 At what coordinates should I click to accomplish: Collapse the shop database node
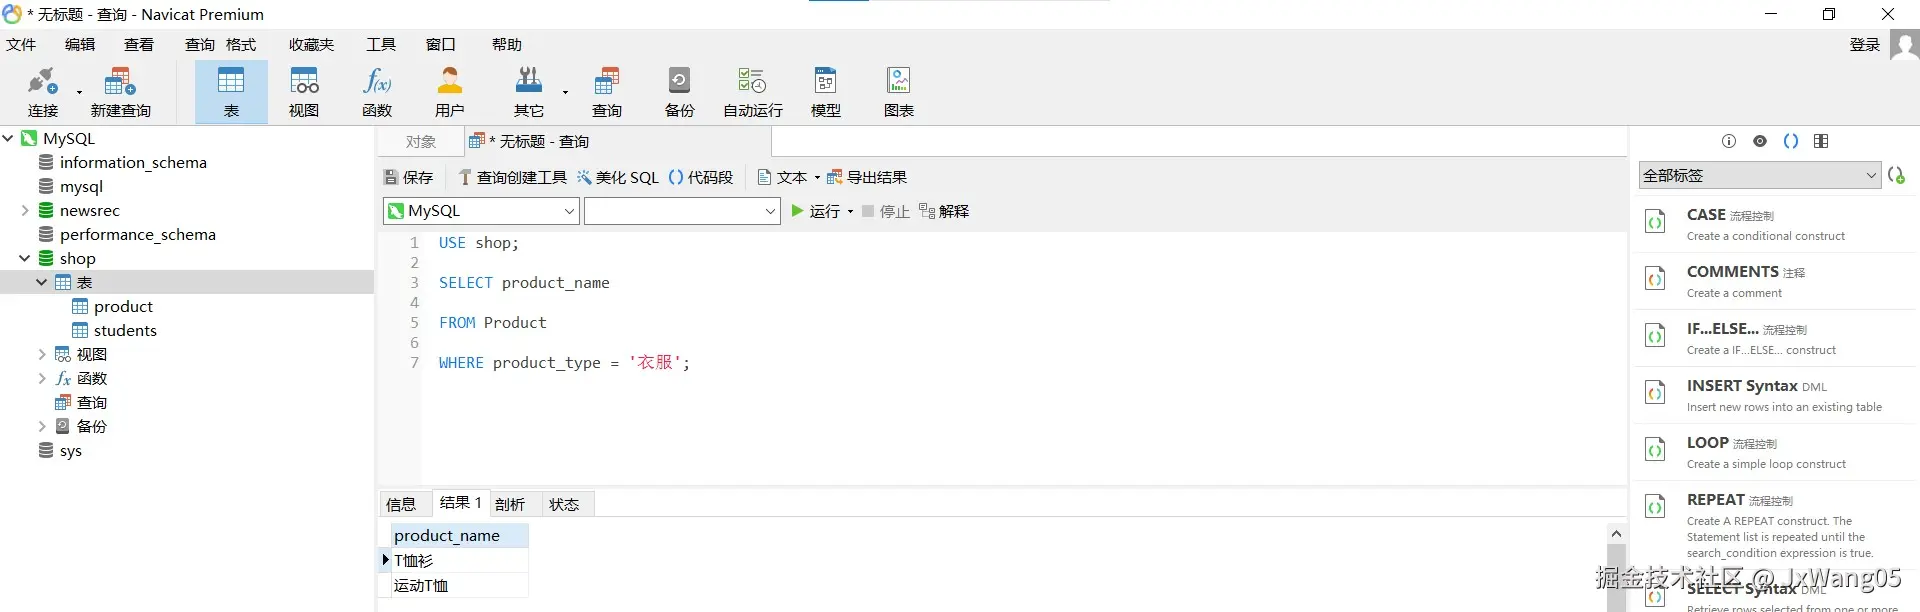coord(25,258)
